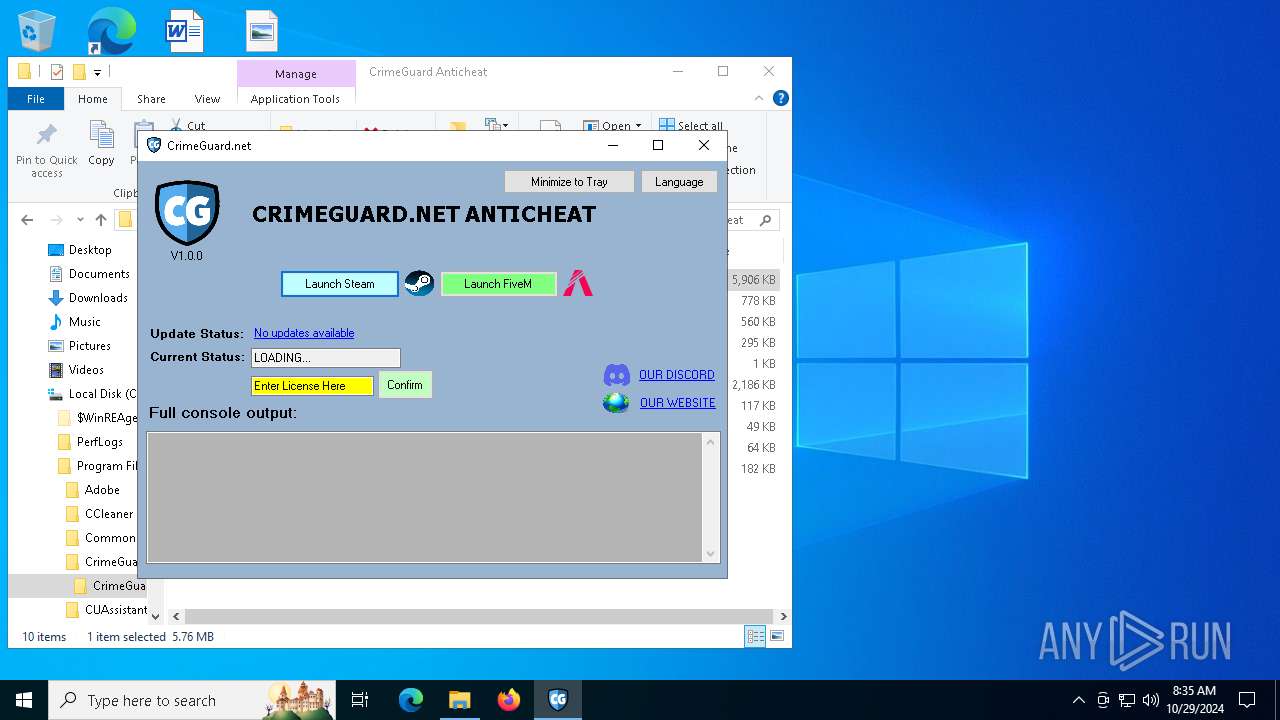Open the recent locations dropdown arrow
Image resolution: width=1280 pixels, height=720 pixels.
(79, 220)
